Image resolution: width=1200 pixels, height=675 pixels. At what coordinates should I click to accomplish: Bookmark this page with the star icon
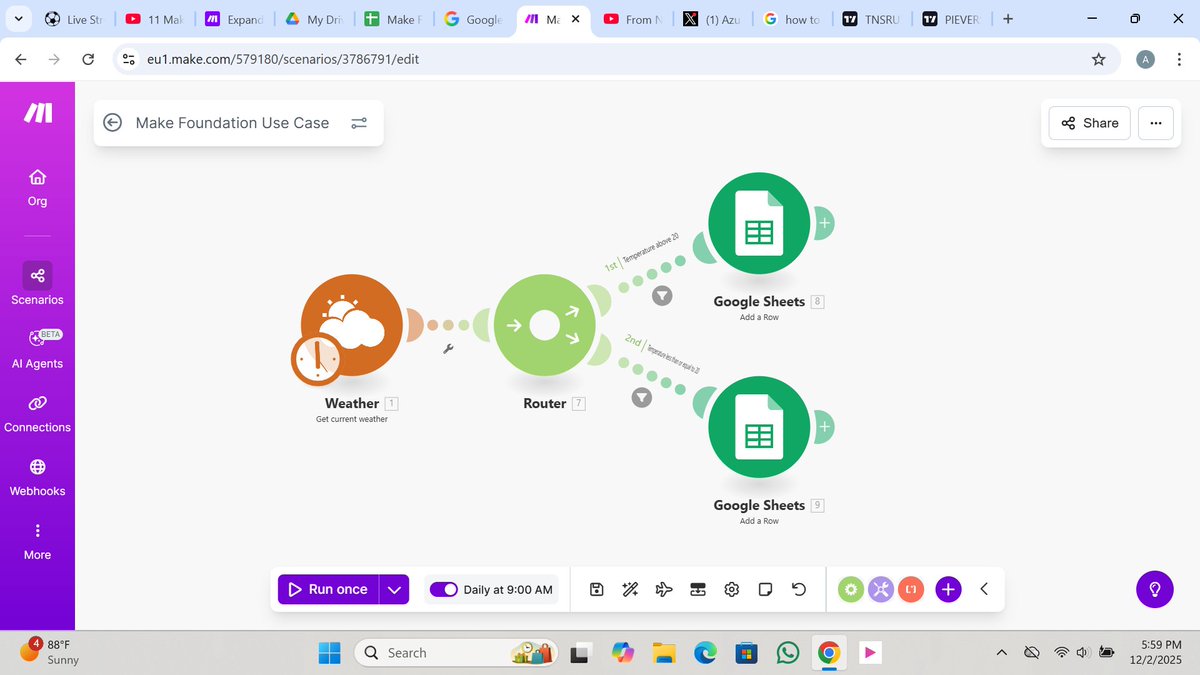(x=1099, y=59)
